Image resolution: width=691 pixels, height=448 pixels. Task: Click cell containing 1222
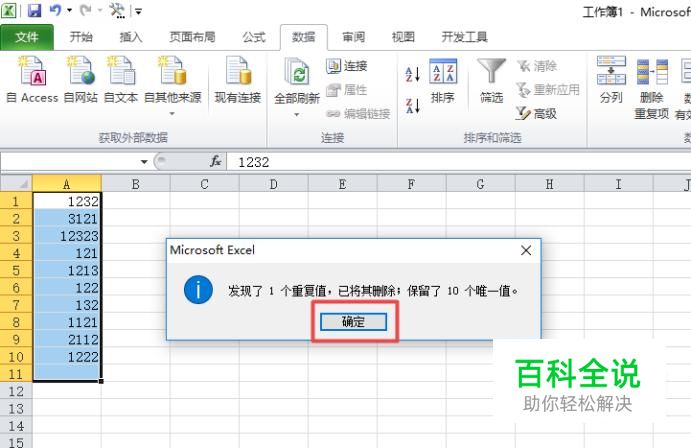[67, 356]
